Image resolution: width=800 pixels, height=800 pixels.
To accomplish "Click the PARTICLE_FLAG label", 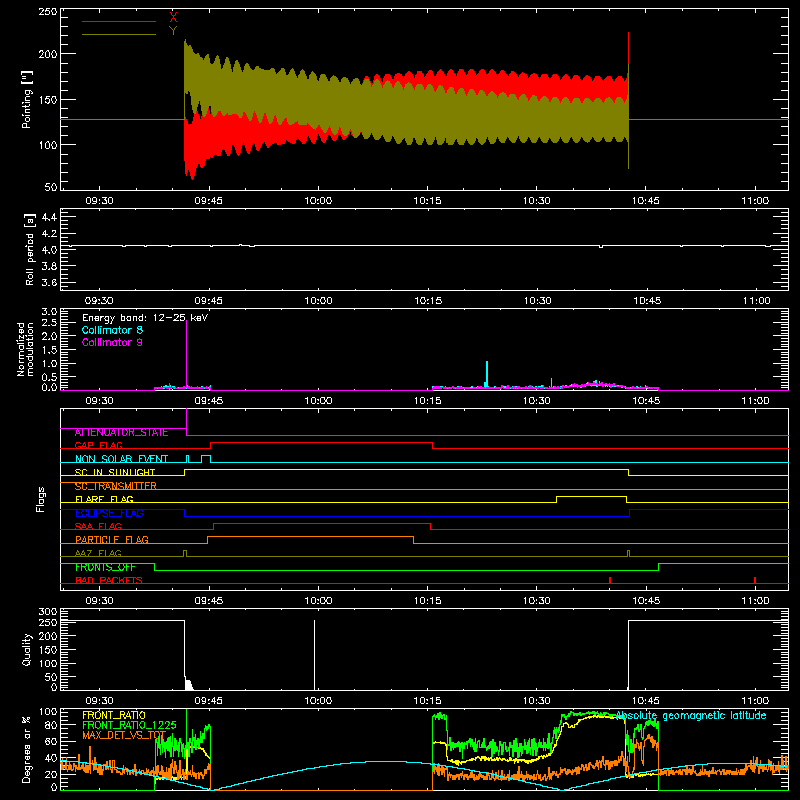I will [x=112, y=539].
